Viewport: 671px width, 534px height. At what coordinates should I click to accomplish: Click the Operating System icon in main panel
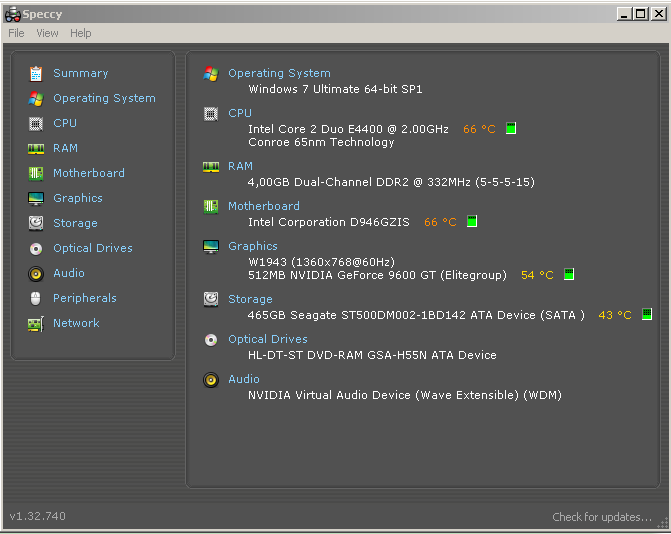click(x=211, y=74)
